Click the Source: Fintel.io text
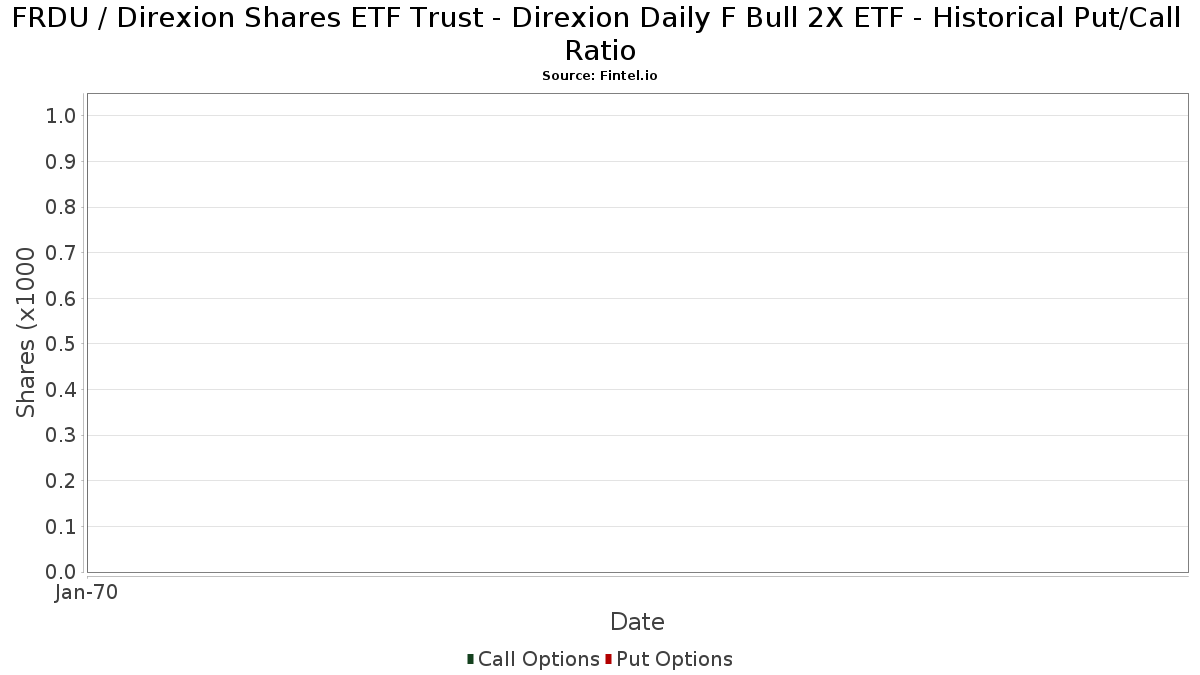 click(x=600, y=76)
